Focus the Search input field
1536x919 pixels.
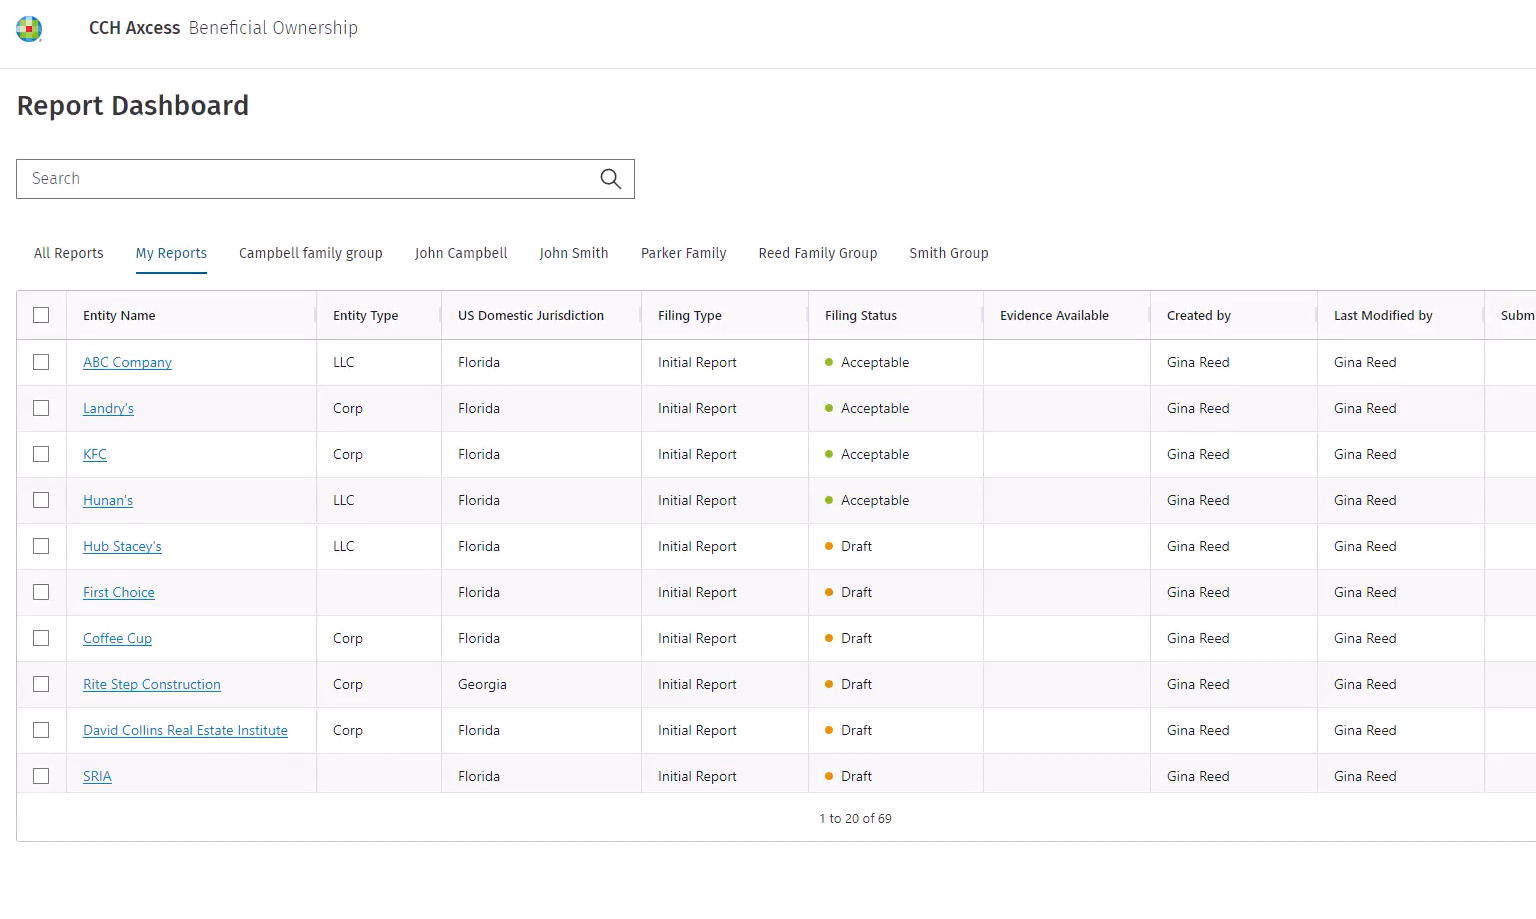[325, 179]
